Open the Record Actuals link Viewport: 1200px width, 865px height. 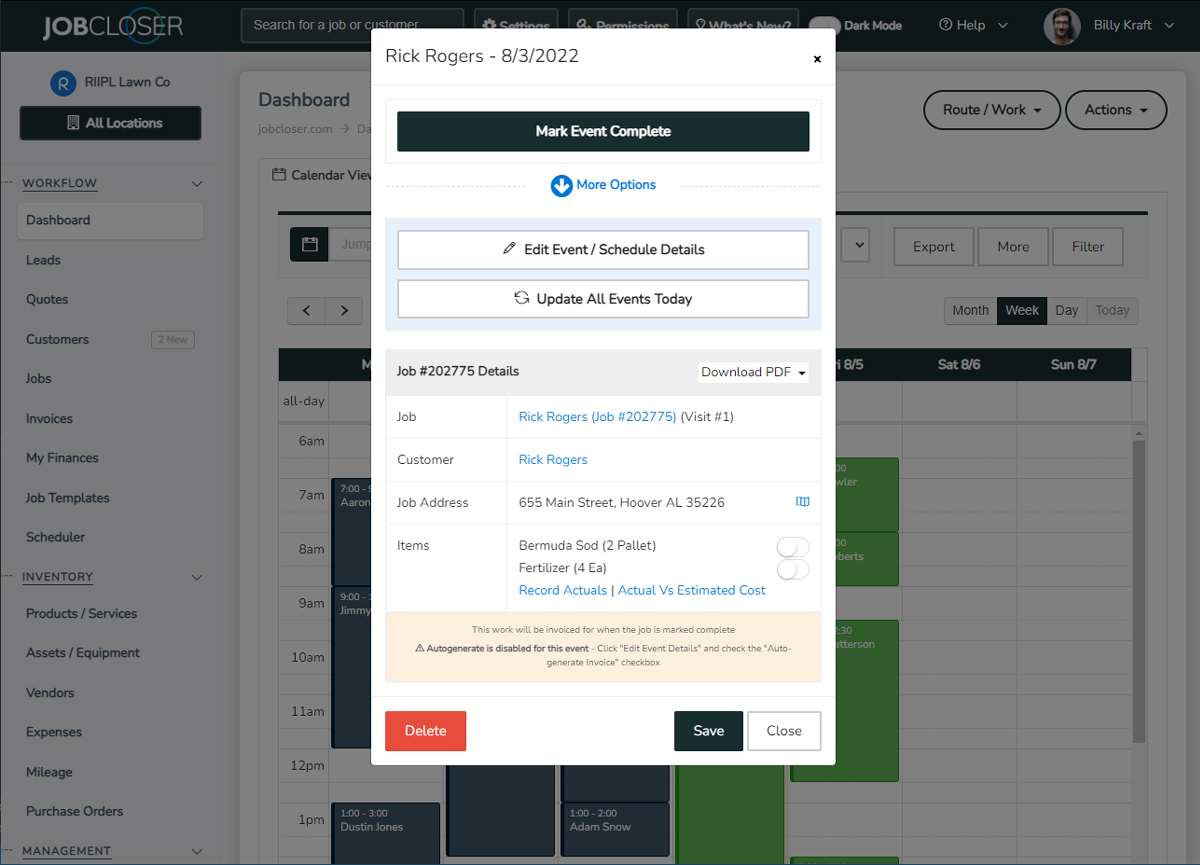pyautogui.click(x=562, y=590)
